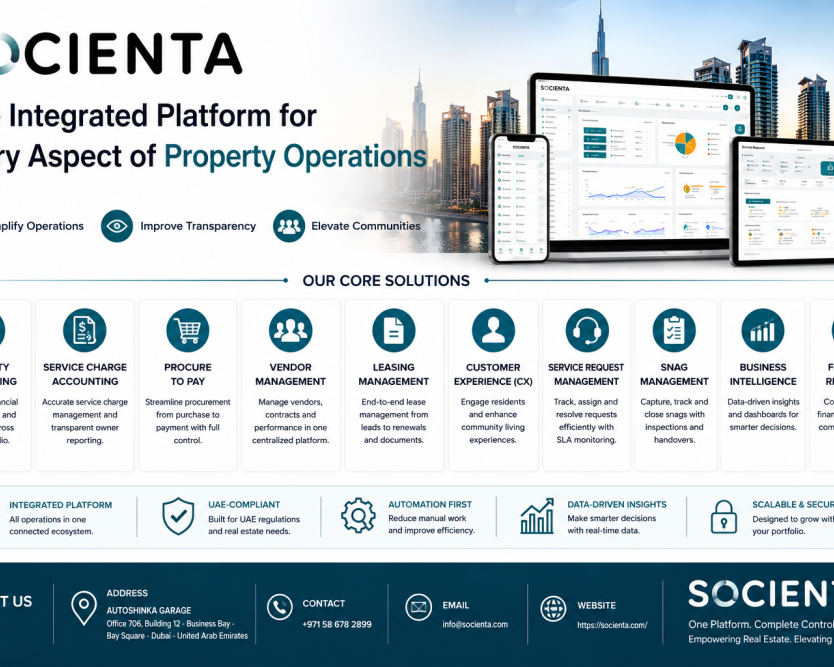Click the address location pin icon

pyautogui.click(x=84, y=607)
